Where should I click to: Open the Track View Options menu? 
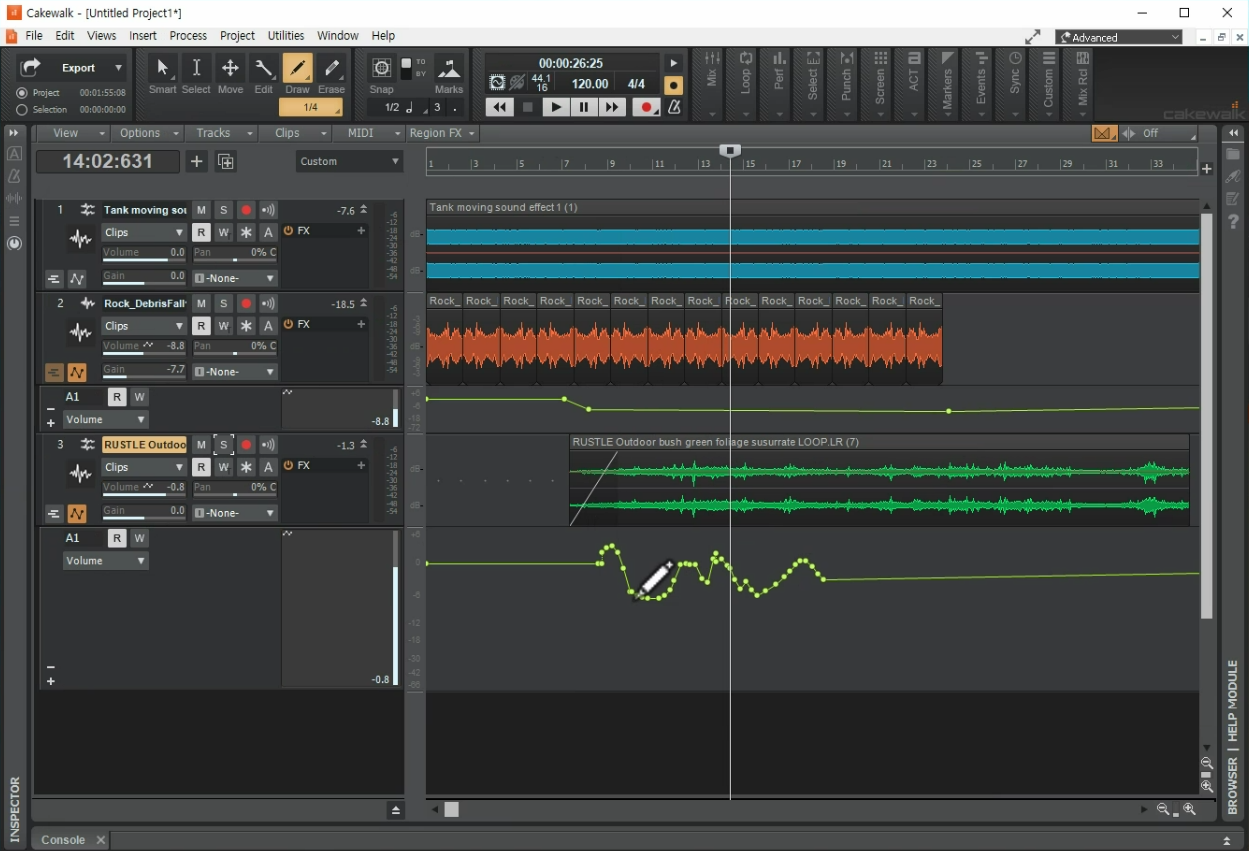point(147,133)
